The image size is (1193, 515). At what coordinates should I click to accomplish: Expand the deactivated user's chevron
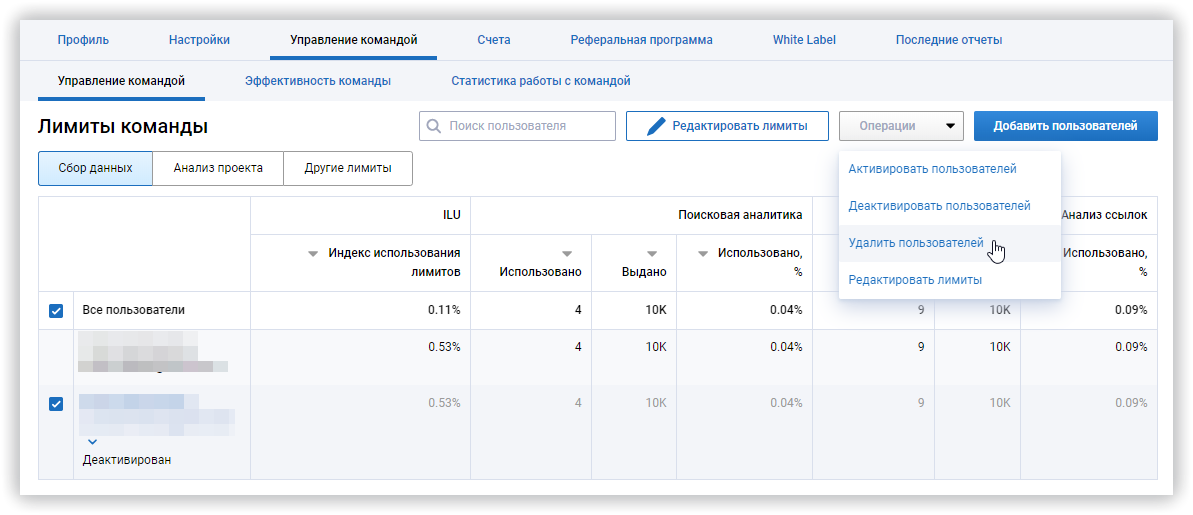tap(92, 441)
